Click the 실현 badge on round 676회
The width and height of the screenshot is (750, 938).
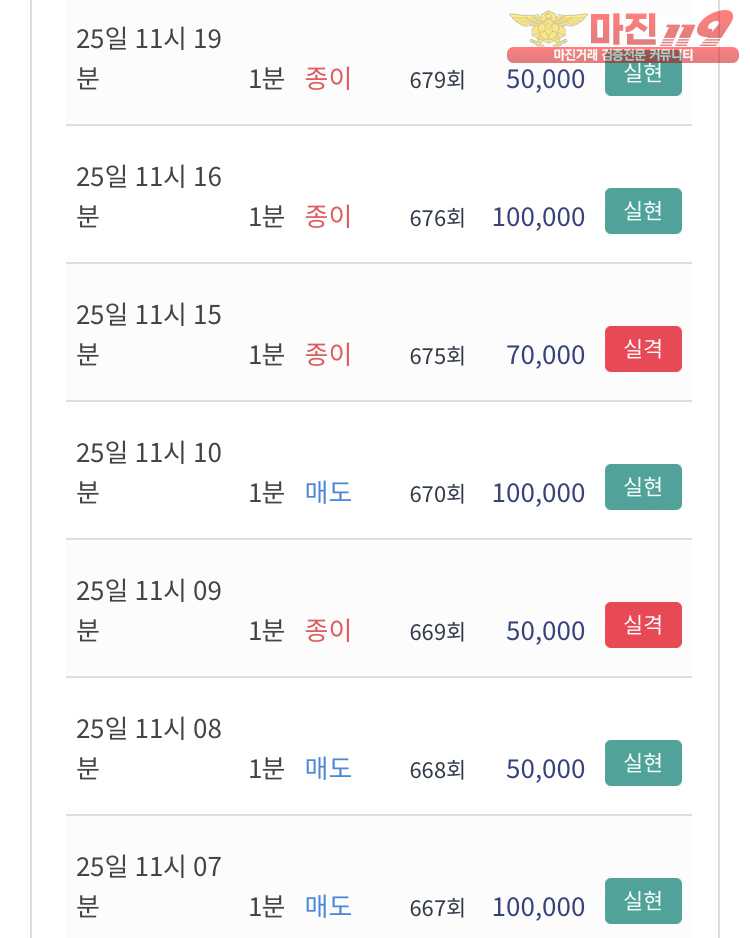click(643, 211)
